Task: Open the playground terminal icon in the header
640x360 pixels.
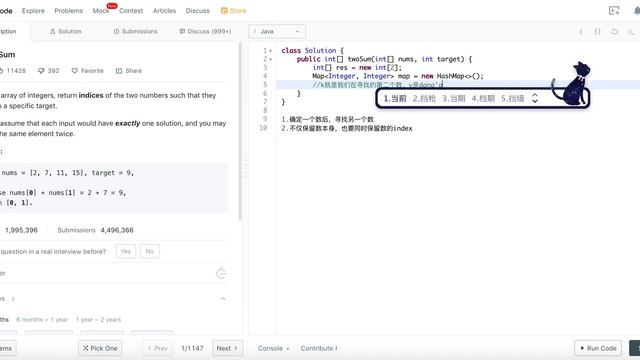Action: 614,11
